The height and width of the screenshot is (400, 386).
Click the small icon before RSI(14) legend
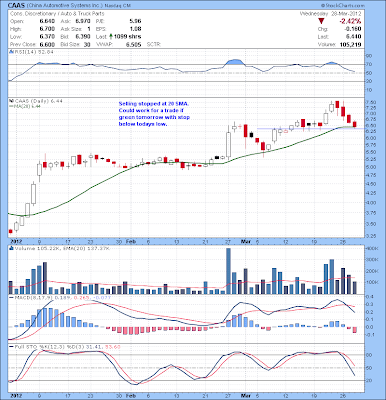(11, 52)
